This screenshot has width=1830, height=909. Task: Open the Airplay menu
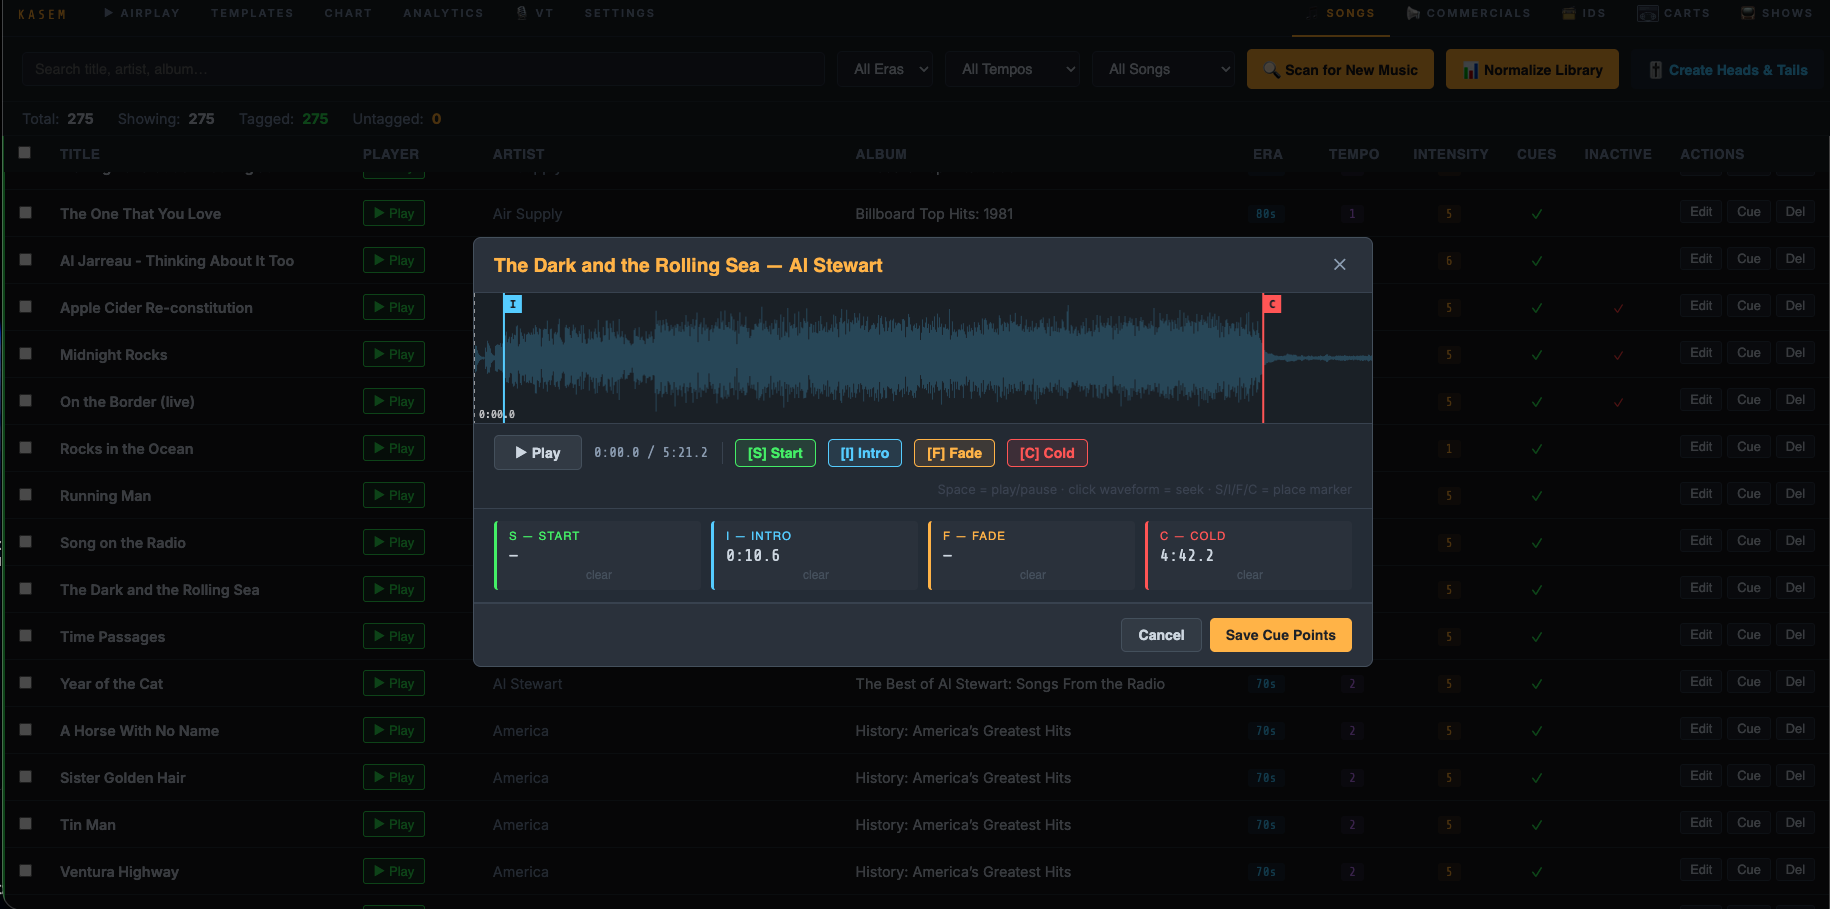pyautogui.click(x=142, y=13)
